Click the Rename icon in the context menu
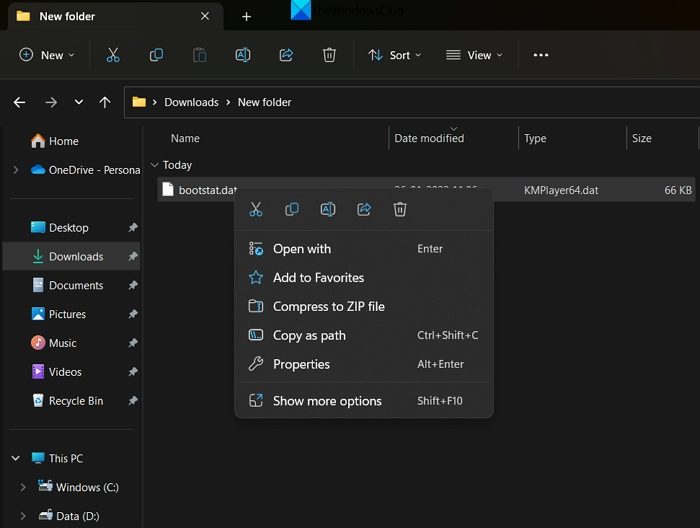The width and height of the screenshot is (700, 528). (x=328, y=209)
